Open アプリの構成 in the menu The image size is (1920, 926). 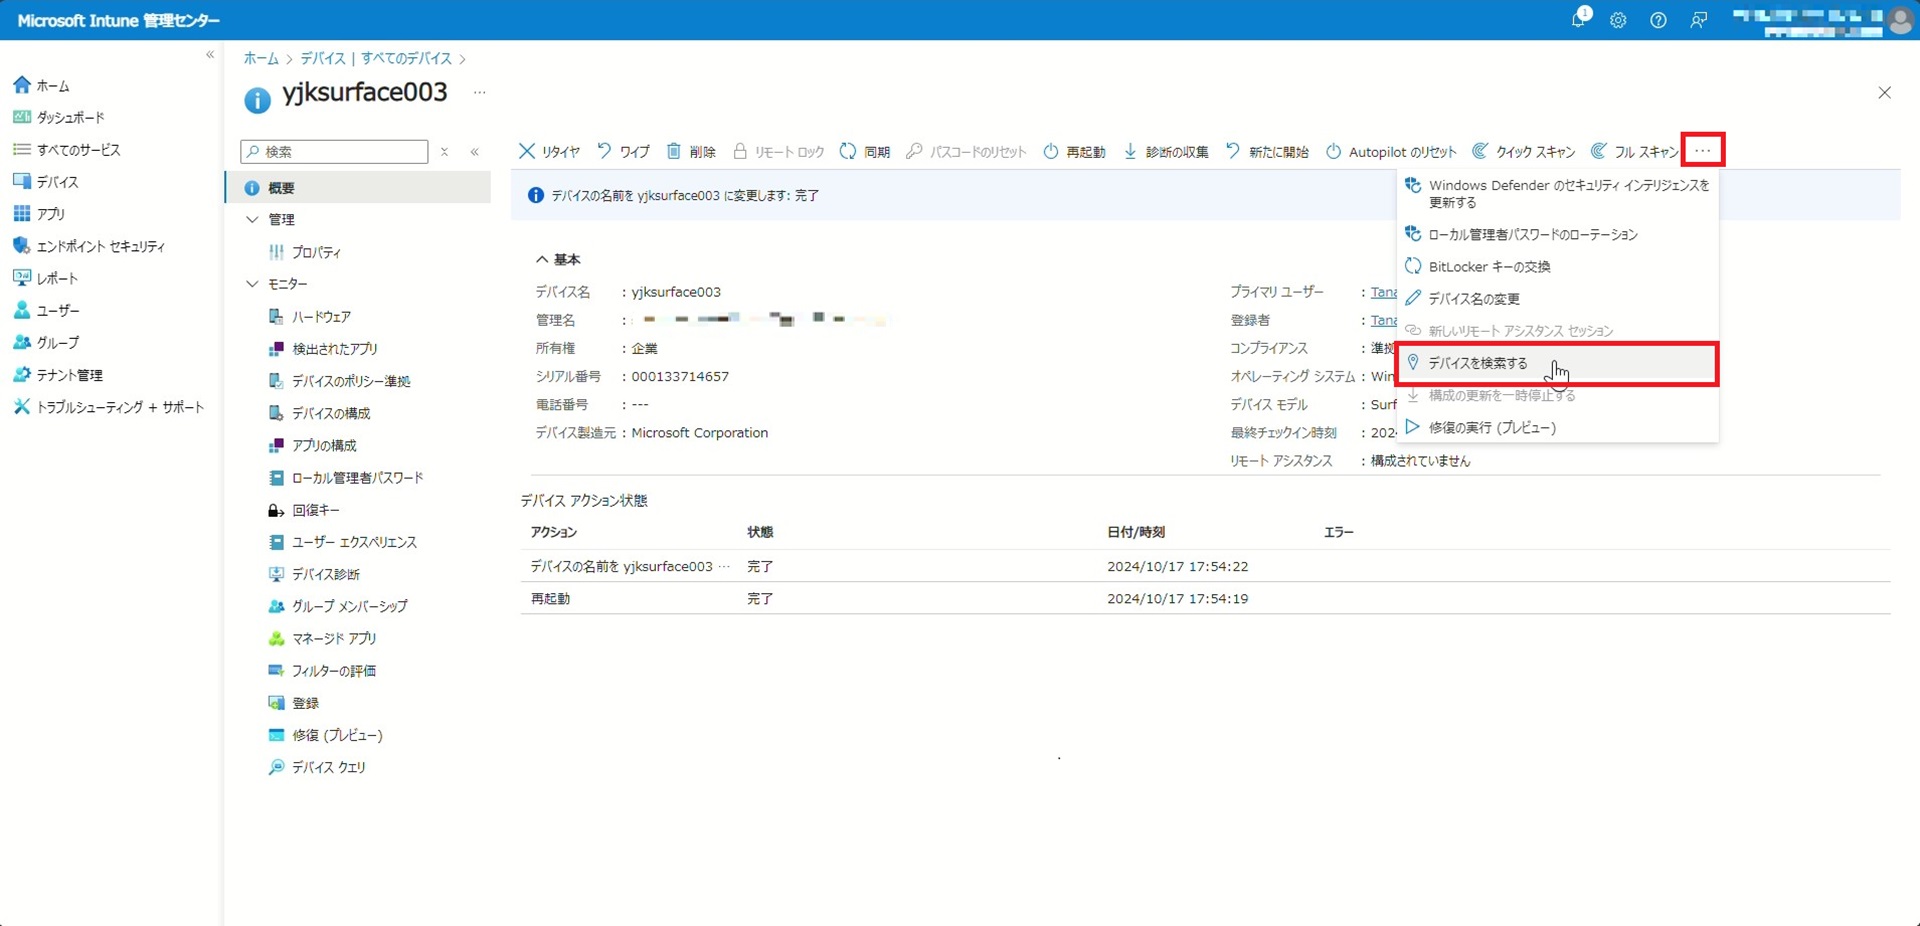click(313, 446)
